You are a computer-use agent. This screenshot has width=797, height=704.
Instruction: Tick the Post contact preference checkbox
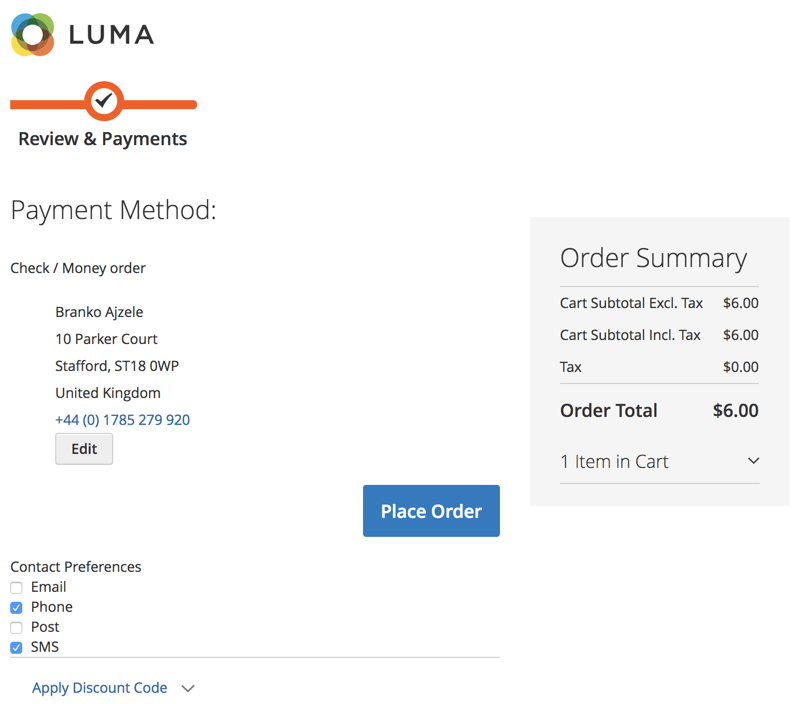click(x=16, y=628)
